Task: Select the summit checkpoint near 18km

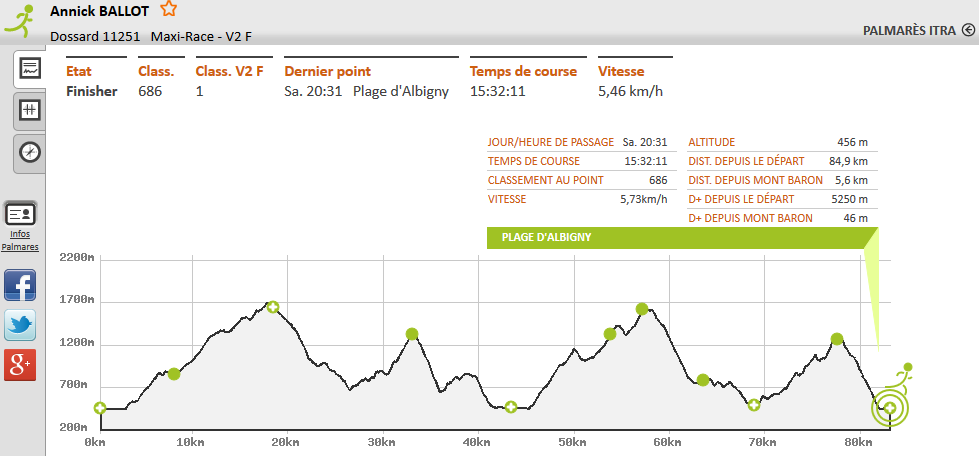Action: [x=272, y=307]
